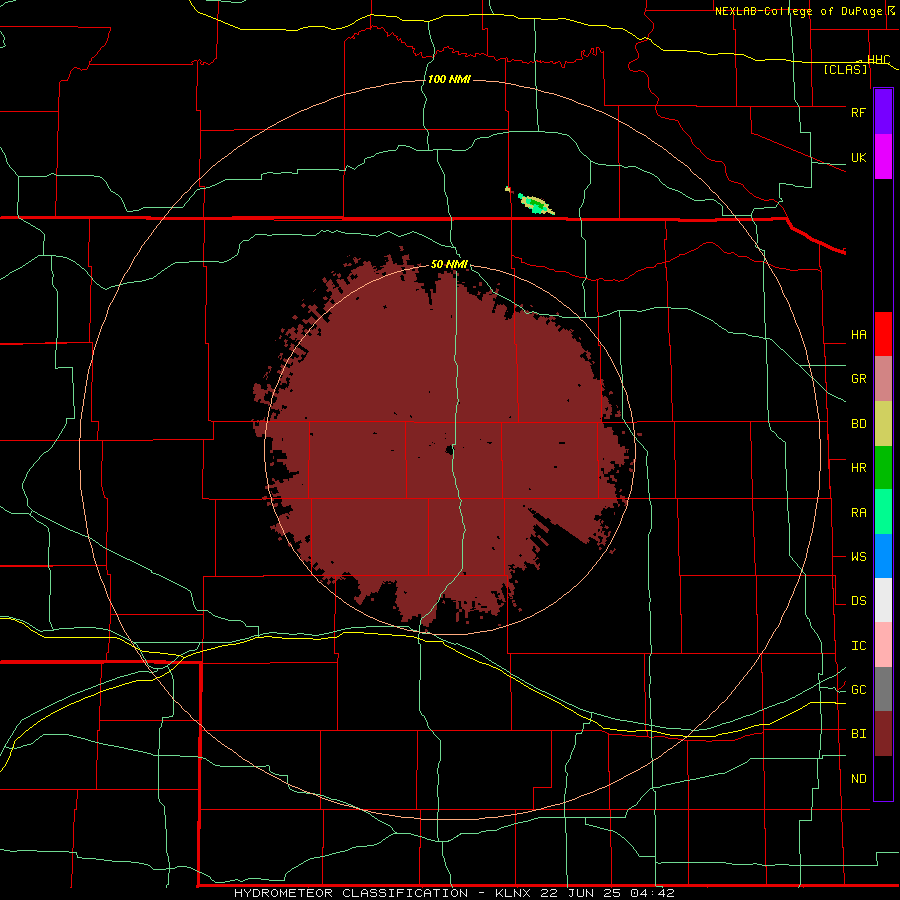The height and width of the screenshot is (900, 900).
Task: Click the RF legend label
Action: [858, 112]
